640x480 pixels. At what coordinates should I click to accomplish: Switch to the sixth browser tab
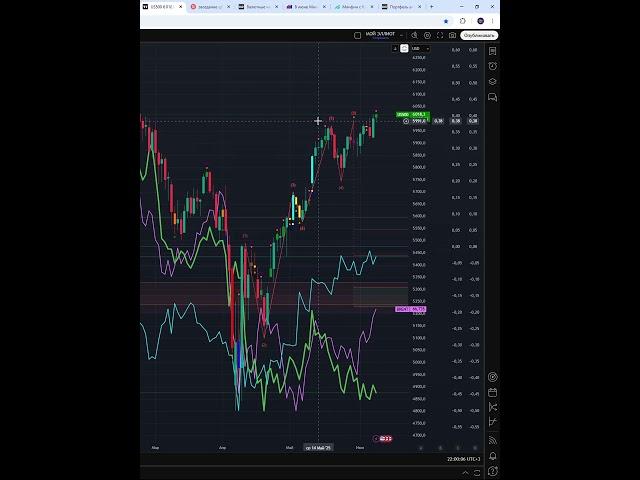coord(402,7)
